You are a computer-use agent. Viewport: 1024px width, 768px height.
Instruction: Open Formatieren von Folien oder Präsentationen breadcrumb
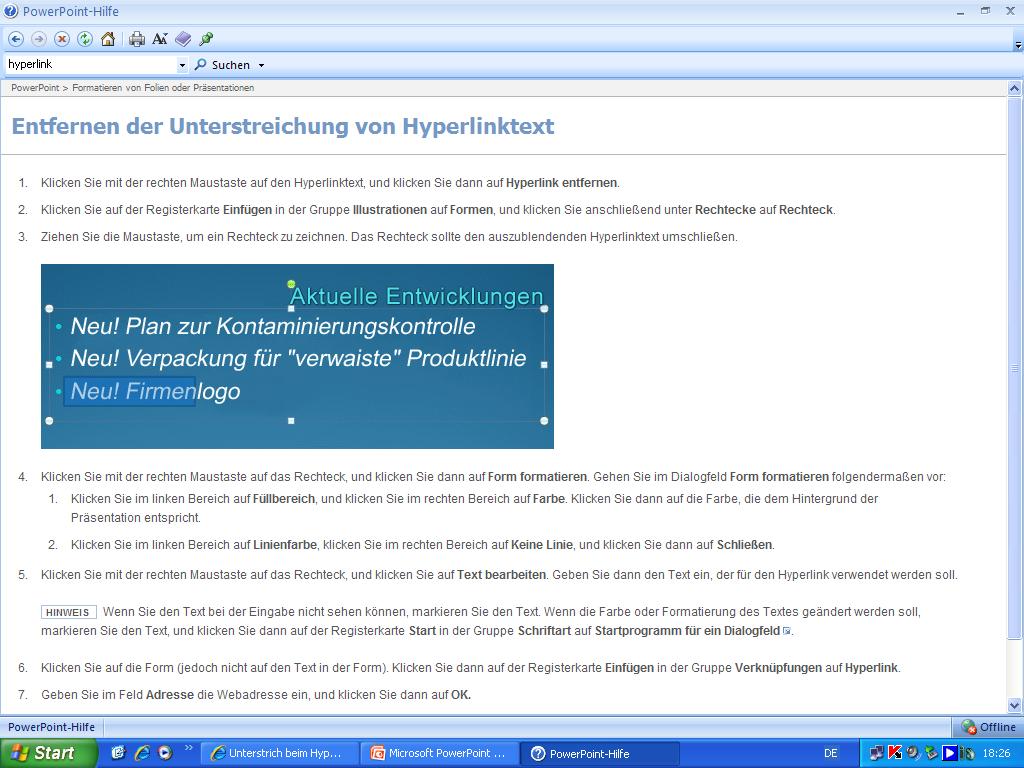pyautogui.click(x=163, y=88)
